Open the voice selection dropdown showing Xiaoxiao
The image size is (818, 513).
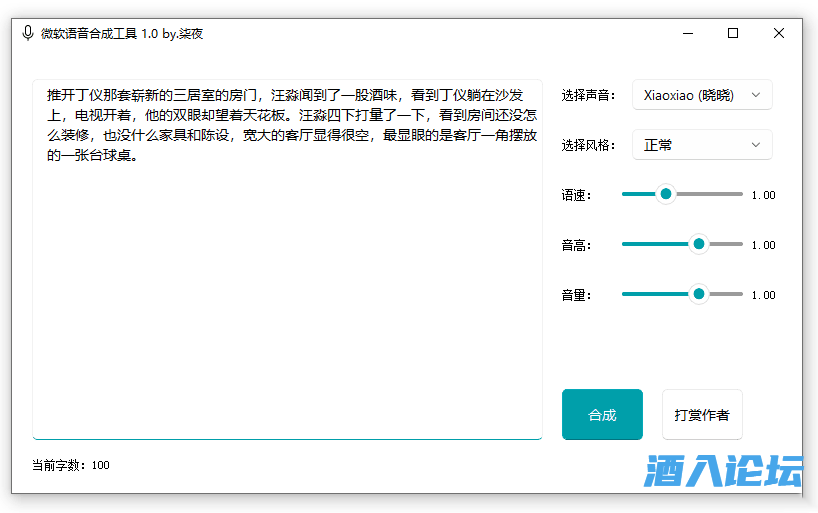point(702,95)
